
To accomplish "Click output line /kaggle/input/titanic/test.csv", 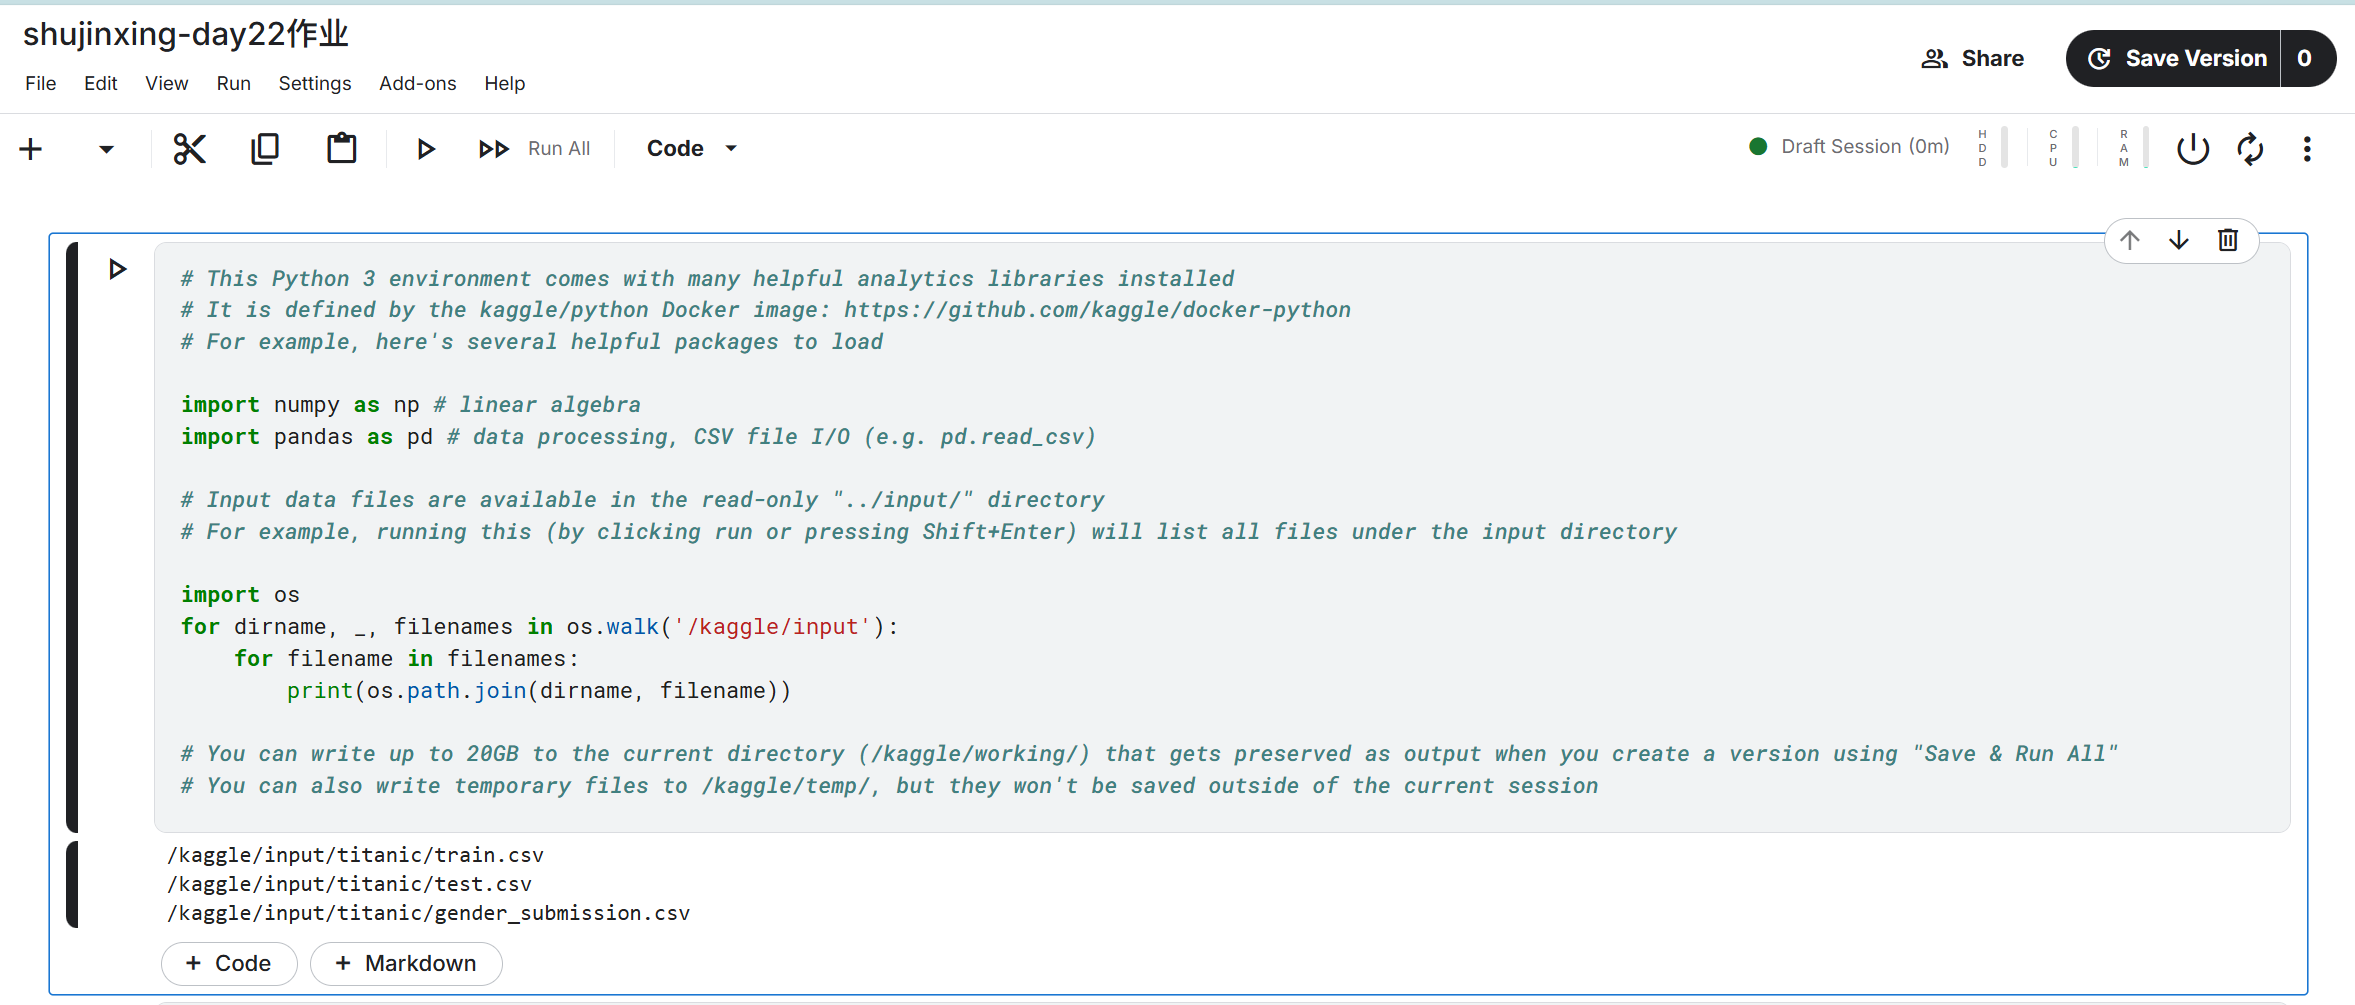I will [x=349, y=884].
